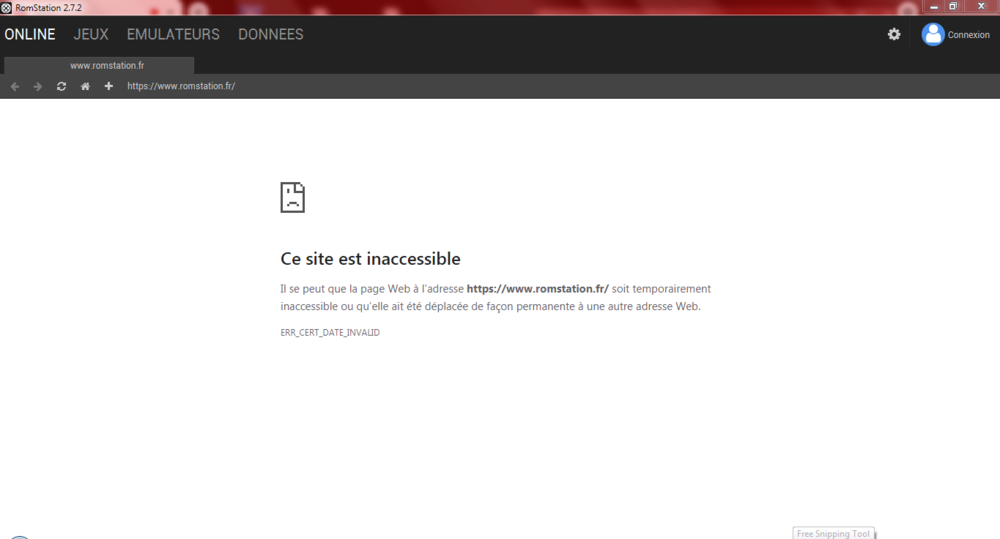Minimize the RomStation window
Screen dimensions: 1000x539
click(x=934, y=6)
